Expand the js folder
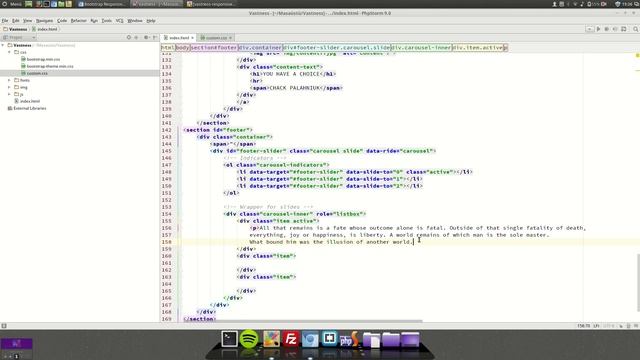The image size is (640, 360). 9,94
